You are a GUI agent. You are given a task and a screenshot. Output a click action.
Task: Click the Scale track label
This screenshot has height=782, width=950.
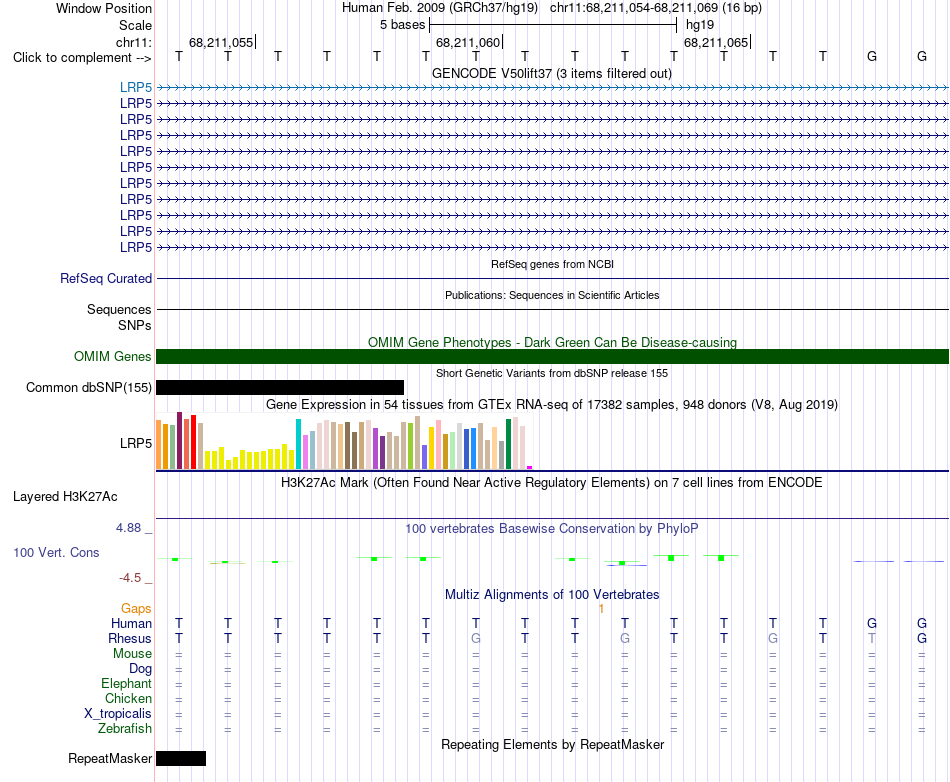tap(135, 25)
